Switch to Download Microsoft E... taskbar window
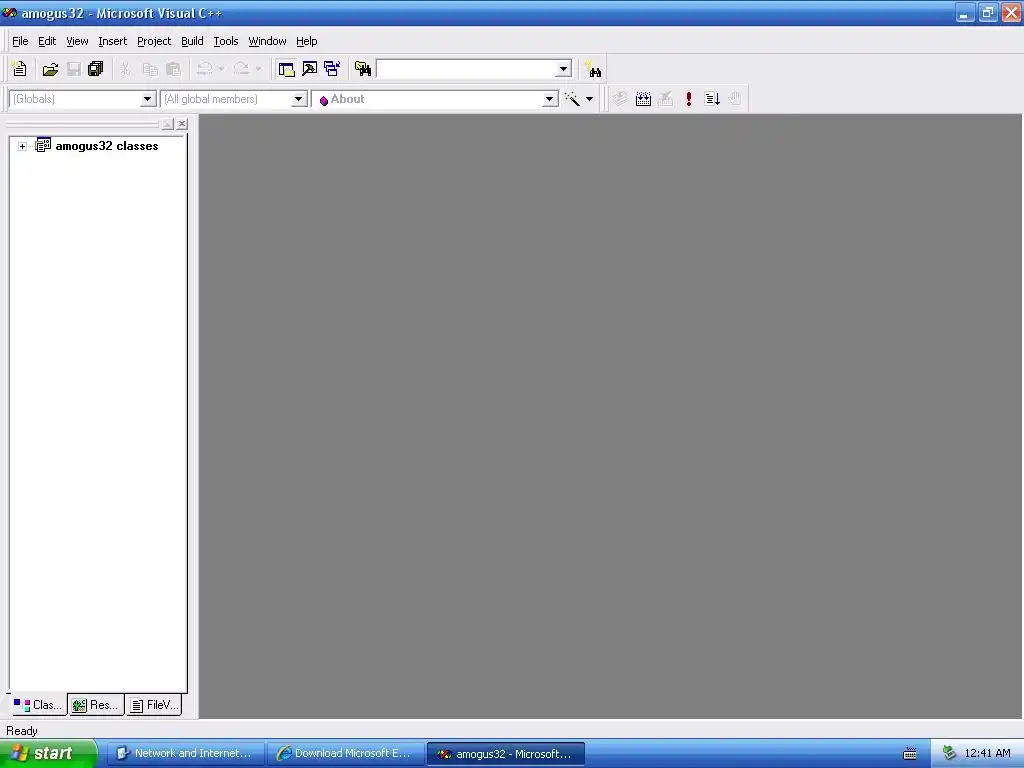The height and width of the screenshot is (768, 1024). pos(345,753)
